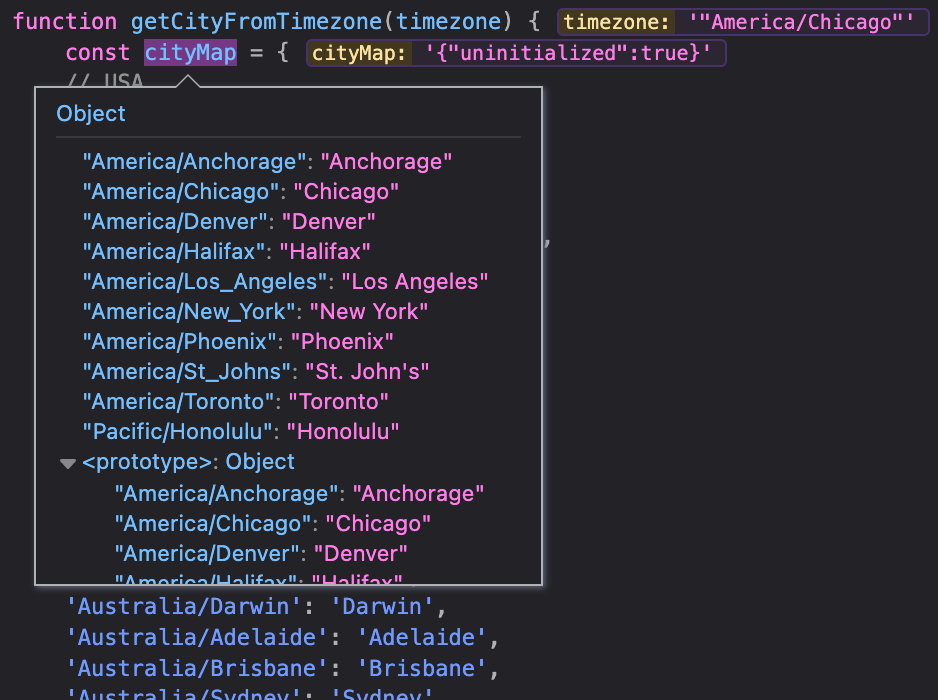
Task: Click "America/Anchorage" under the prototype node
Action: [299, 493]
